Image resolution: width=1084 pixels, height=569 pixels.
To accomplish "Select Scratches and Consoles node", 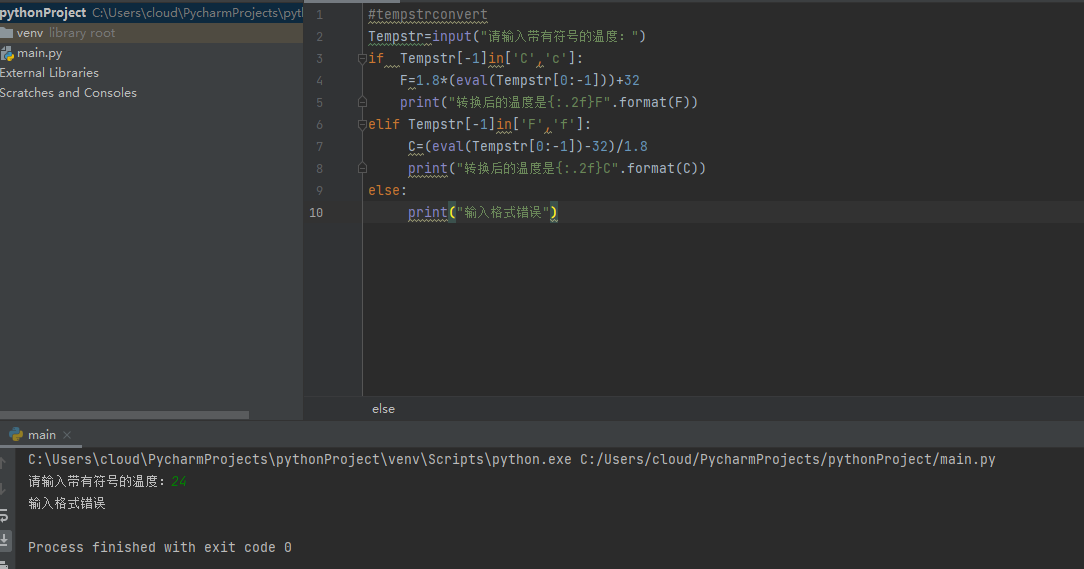I will (x=68, y=93).
